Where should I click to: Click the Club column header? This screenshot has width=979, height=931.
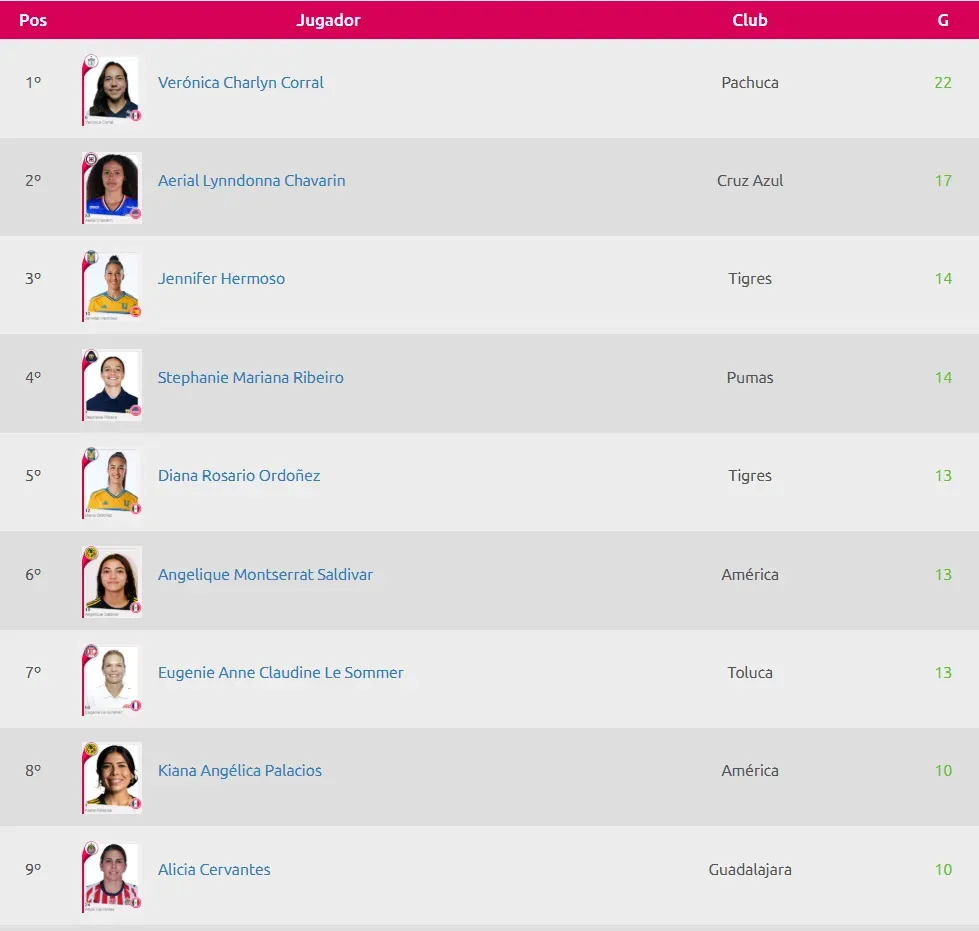749,20
